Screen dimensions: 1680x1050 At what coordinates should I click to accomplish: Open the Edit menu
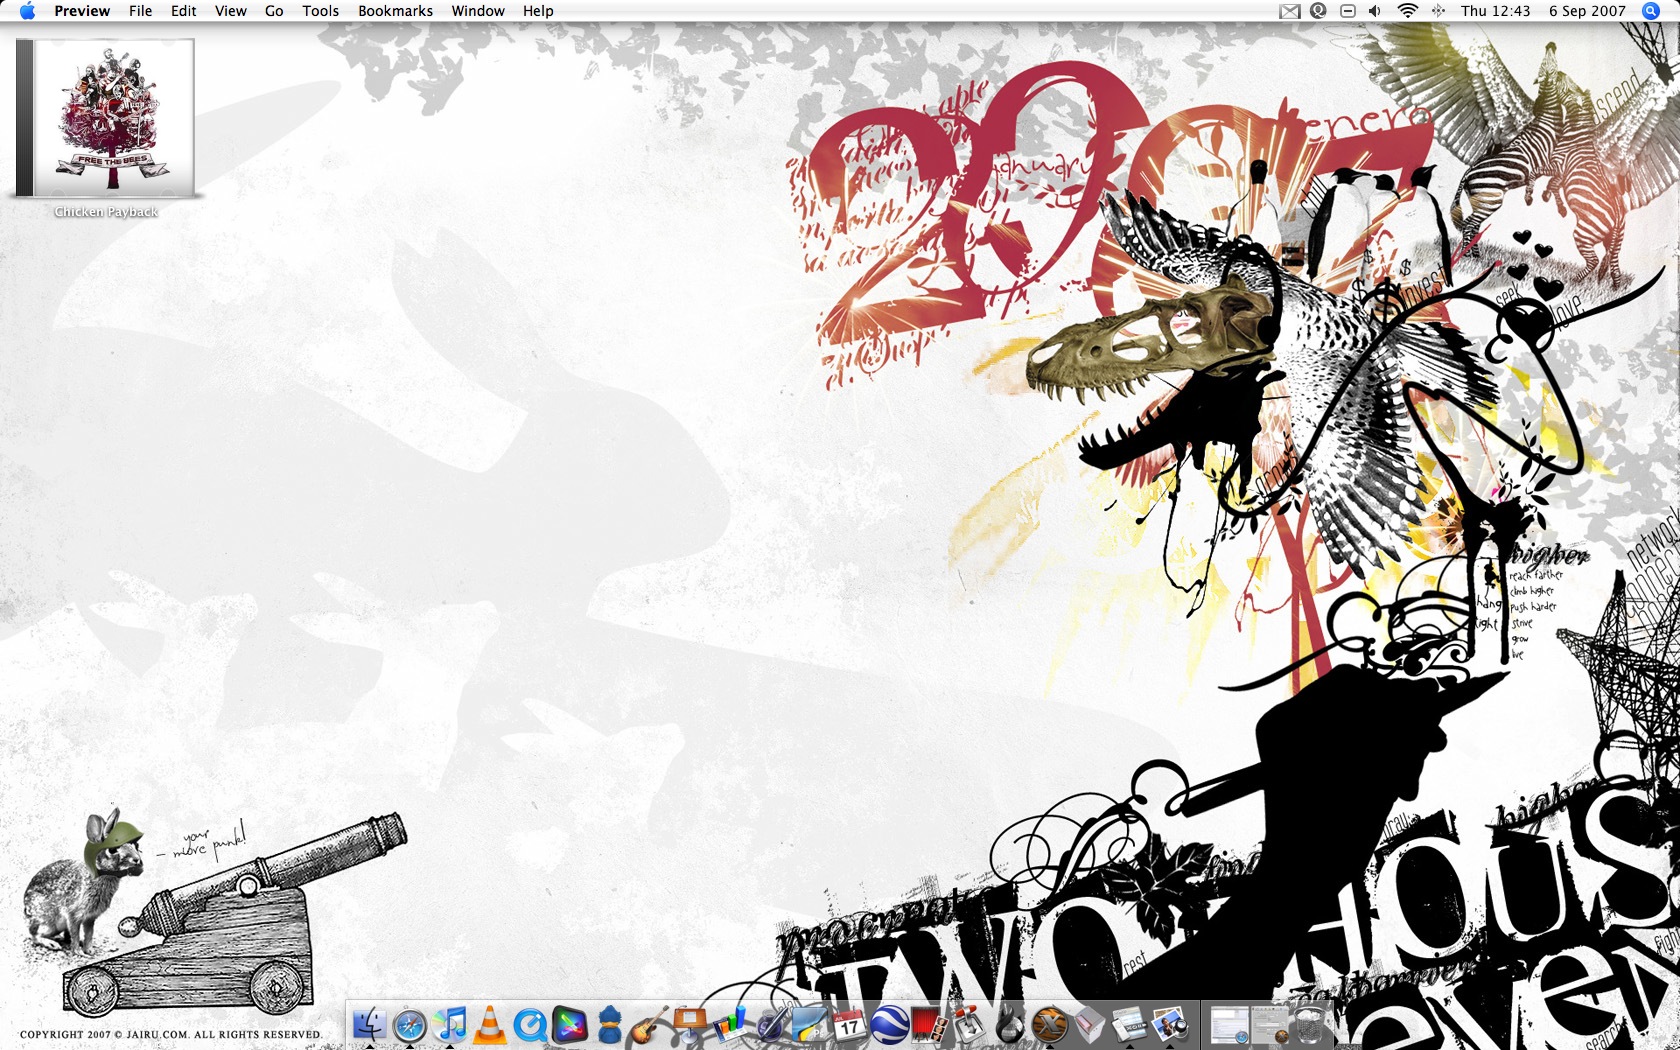pos(183,11)
